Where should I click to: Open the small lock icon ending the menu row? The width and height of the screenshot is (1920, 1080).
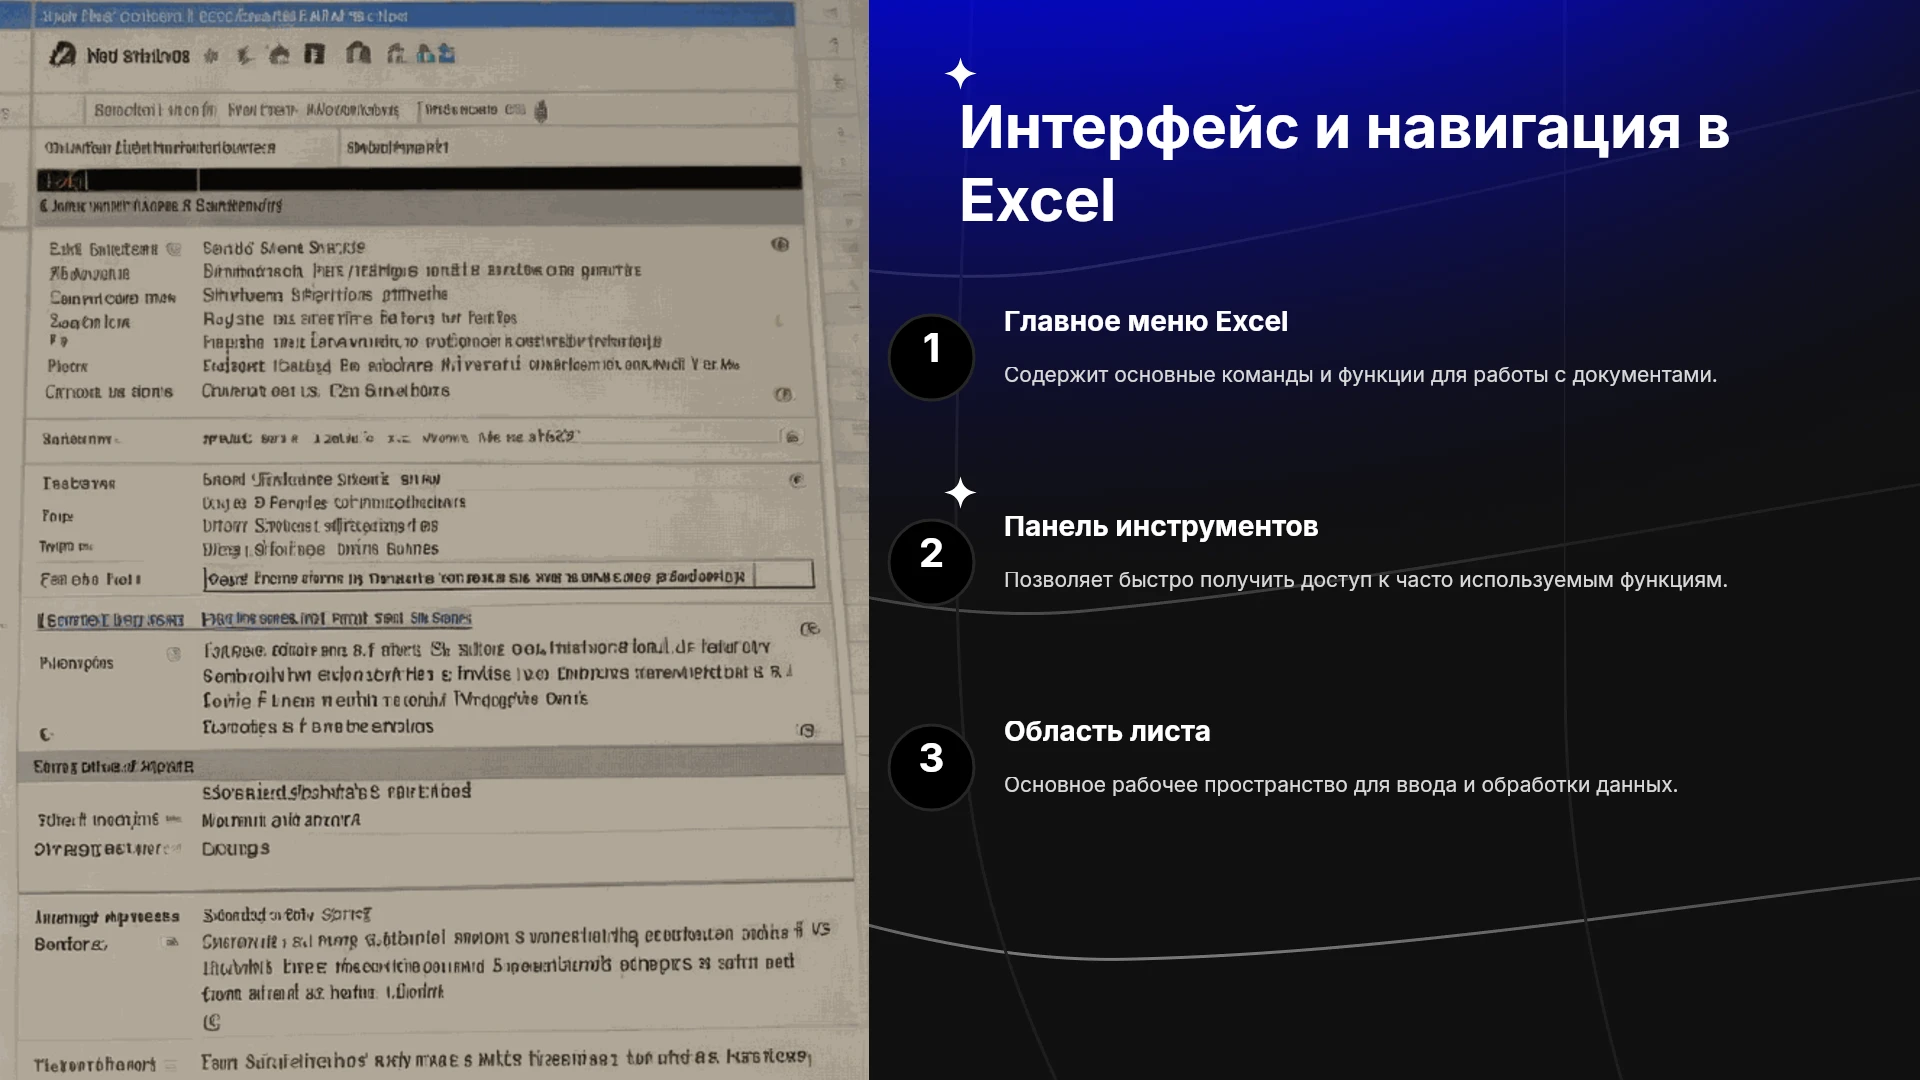(x=541, y=110)
